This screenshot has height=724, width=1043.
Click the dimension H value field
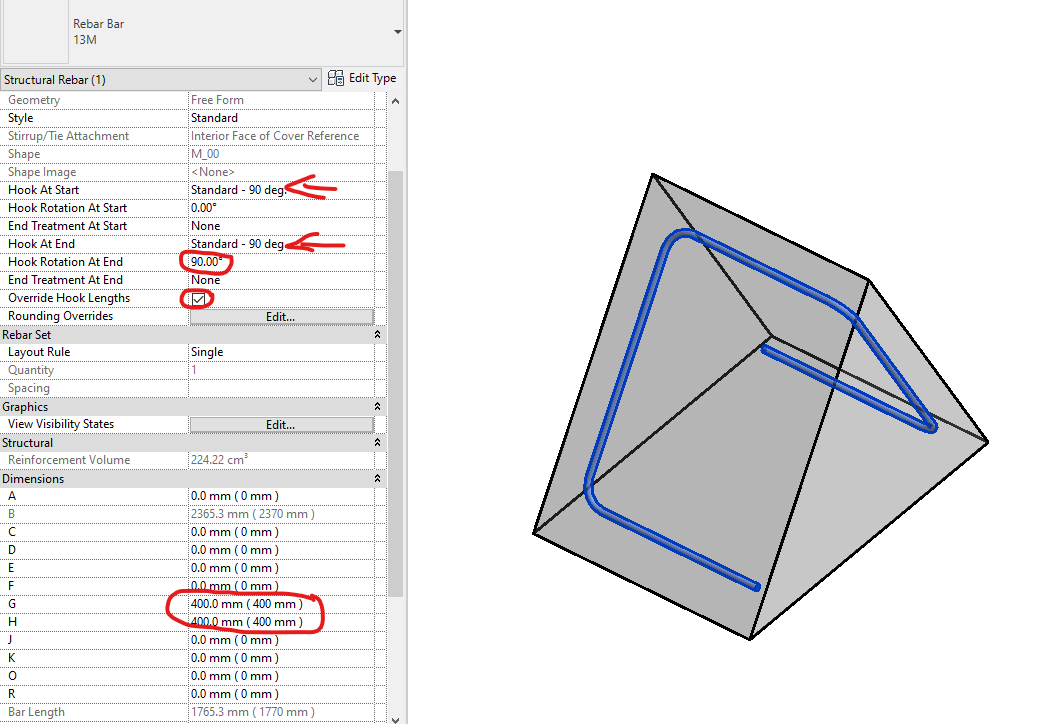(281, 622)
